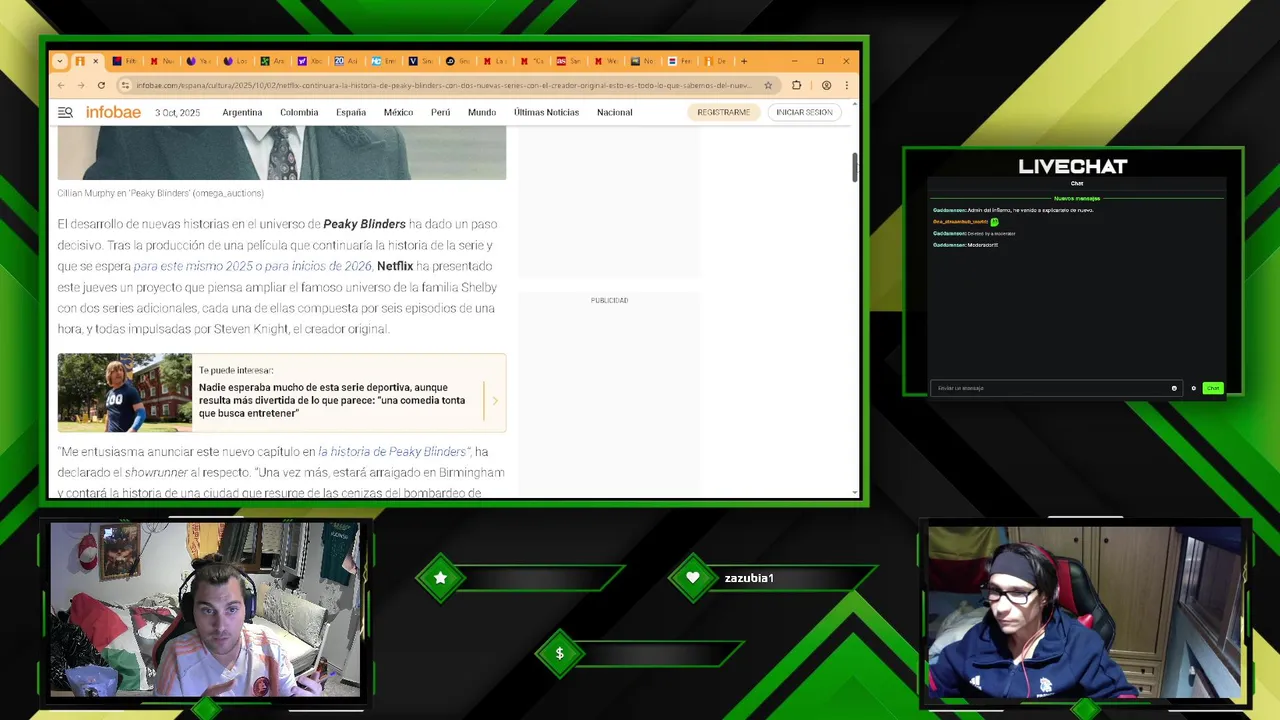
Task: Click the Cillian Murphy article photo
Action: 282,153
